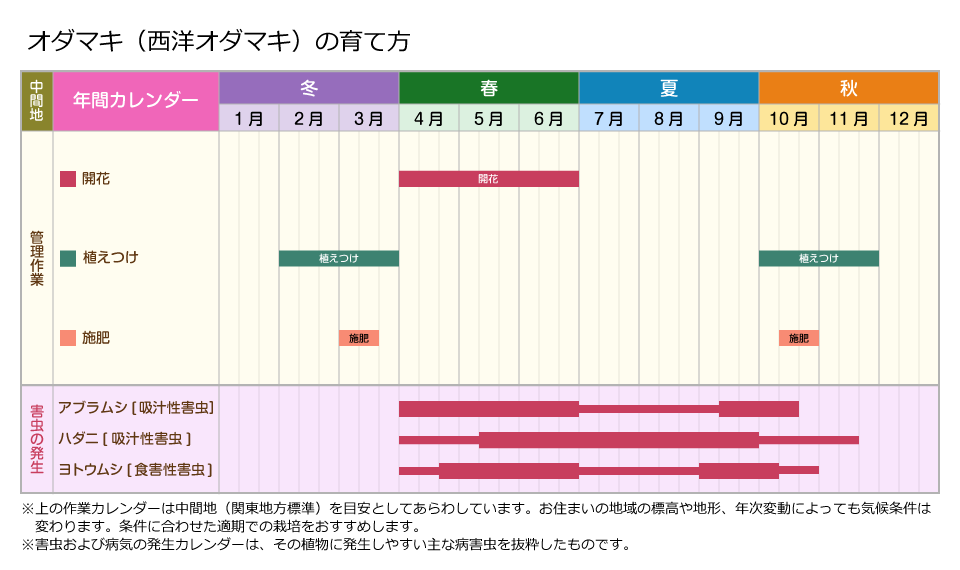Viewport: 960px width, 570px height.
Task: Click the ヨトウムシ [食害性害虫] pest label
Action: [x=136, y=468]
